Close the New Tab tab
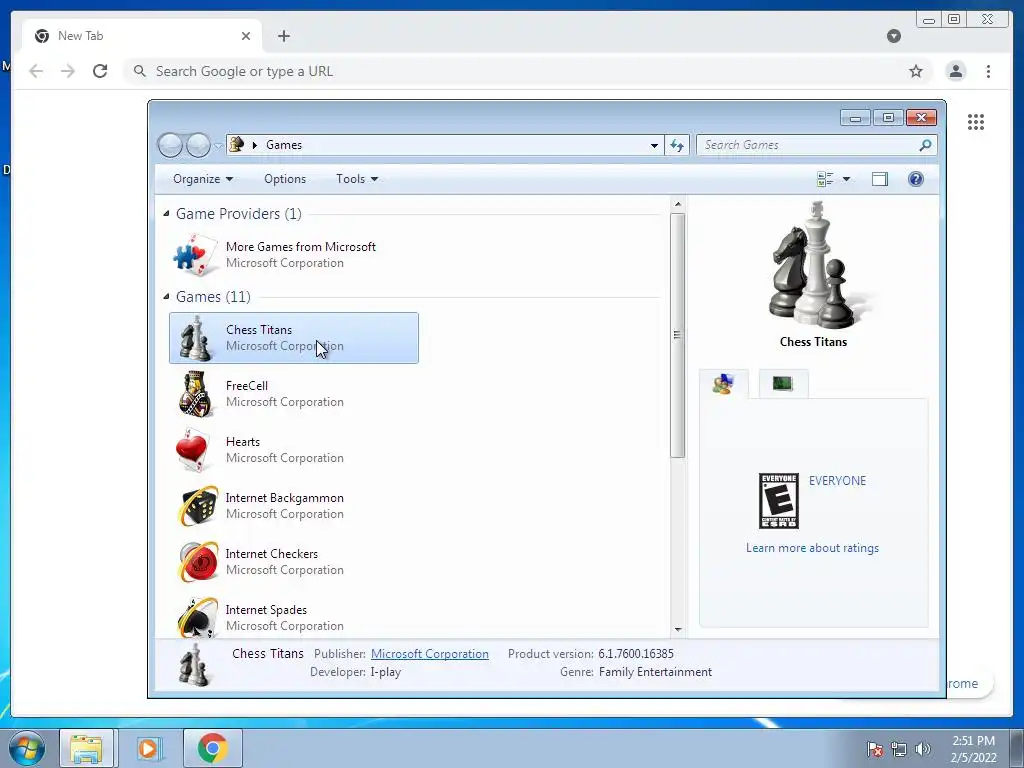Image resolution: width=1024 pixels, height=768 pixels. click(246, 36)
